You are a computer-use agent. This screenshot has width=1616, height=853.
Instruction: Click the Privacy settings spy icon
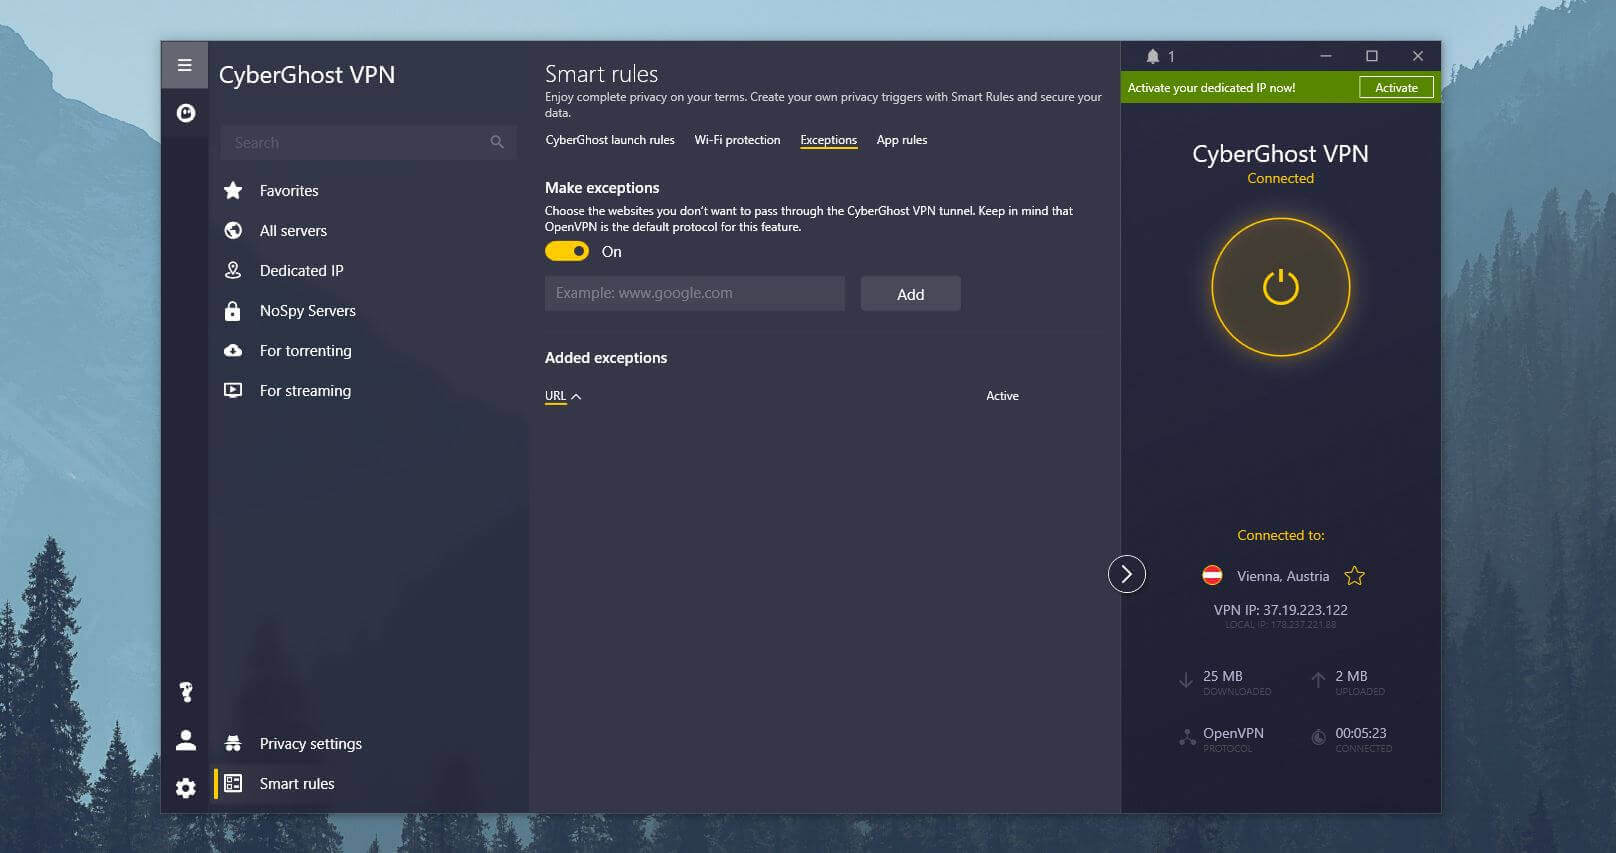click(233, 743)
